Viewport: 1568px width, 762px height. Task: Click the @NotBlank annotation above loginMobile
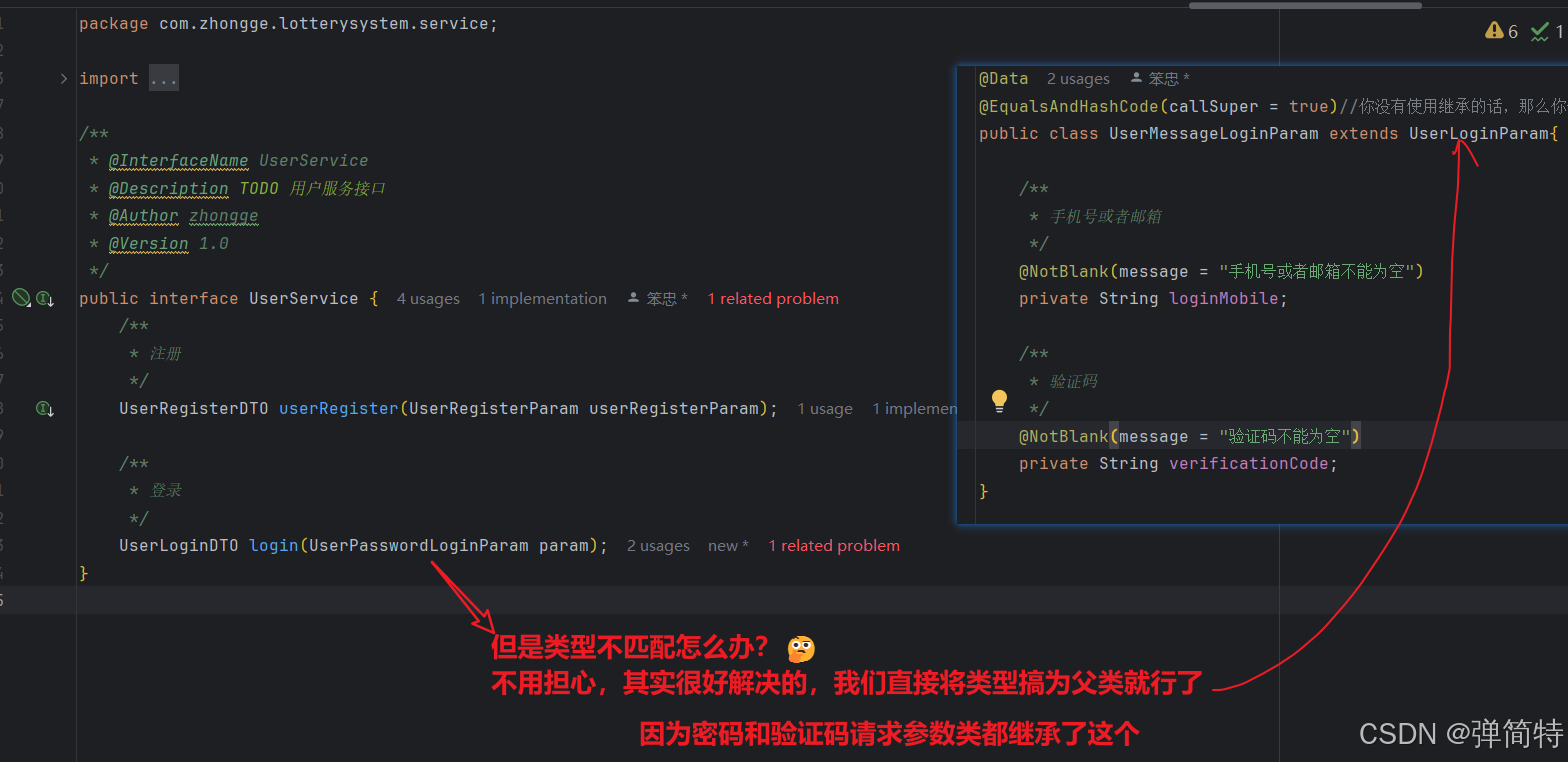(x=1064, y=271)
